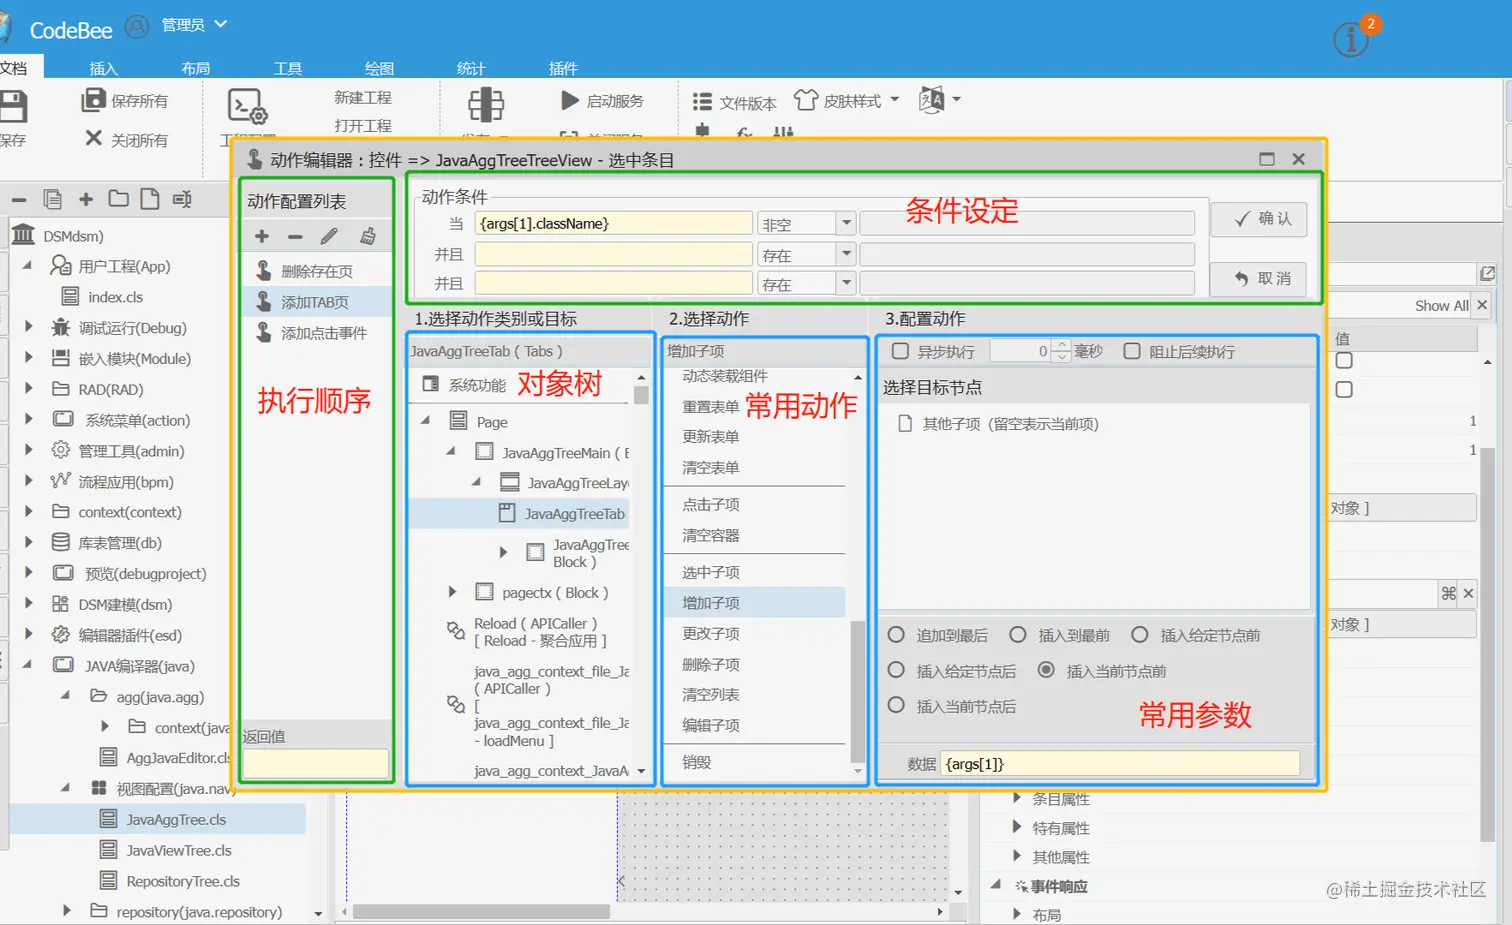Click the new-file icon above project tree
The height and width of the screenshot is (925, 1512).
pyautogui.click(x=150, y=198)
